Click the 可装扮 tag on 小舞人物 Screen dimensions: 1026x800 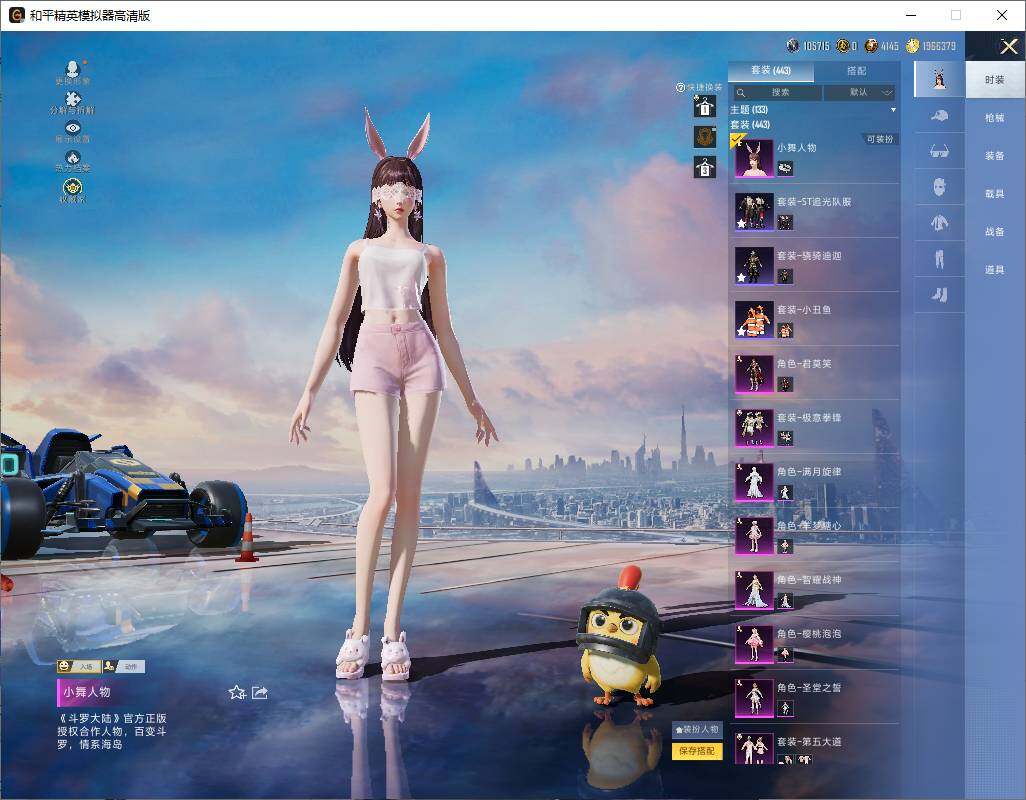[880, 139]
